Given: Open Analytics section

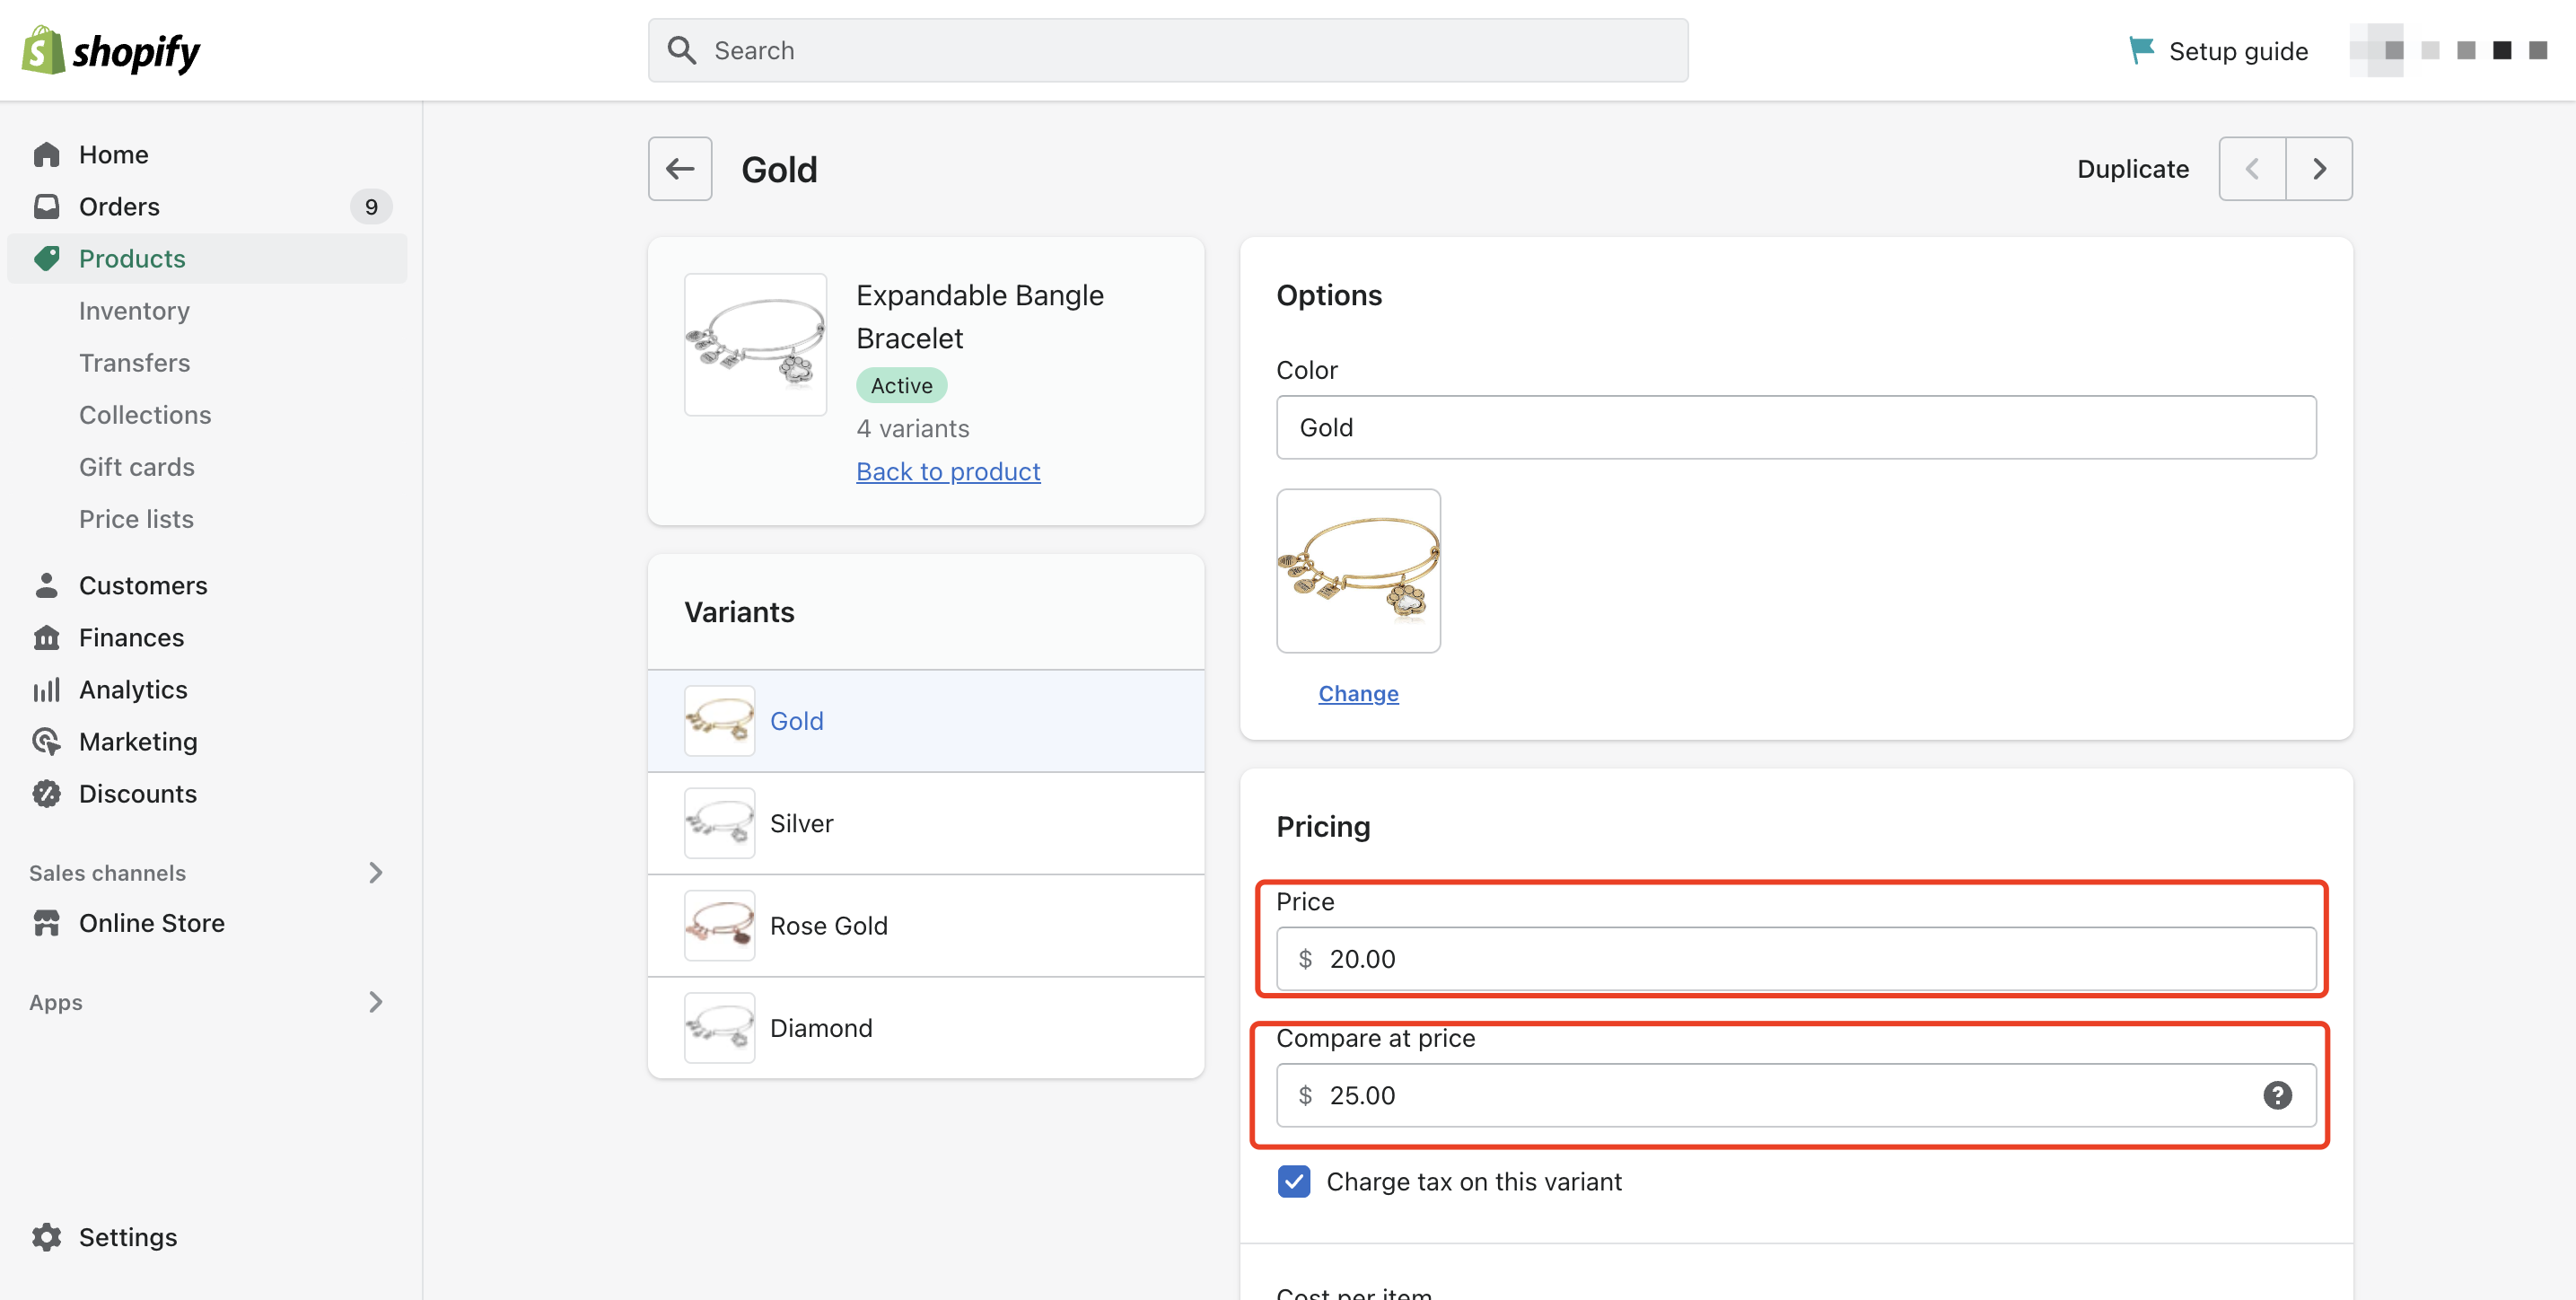Looking at the screenshot, I should coord(133,690).
